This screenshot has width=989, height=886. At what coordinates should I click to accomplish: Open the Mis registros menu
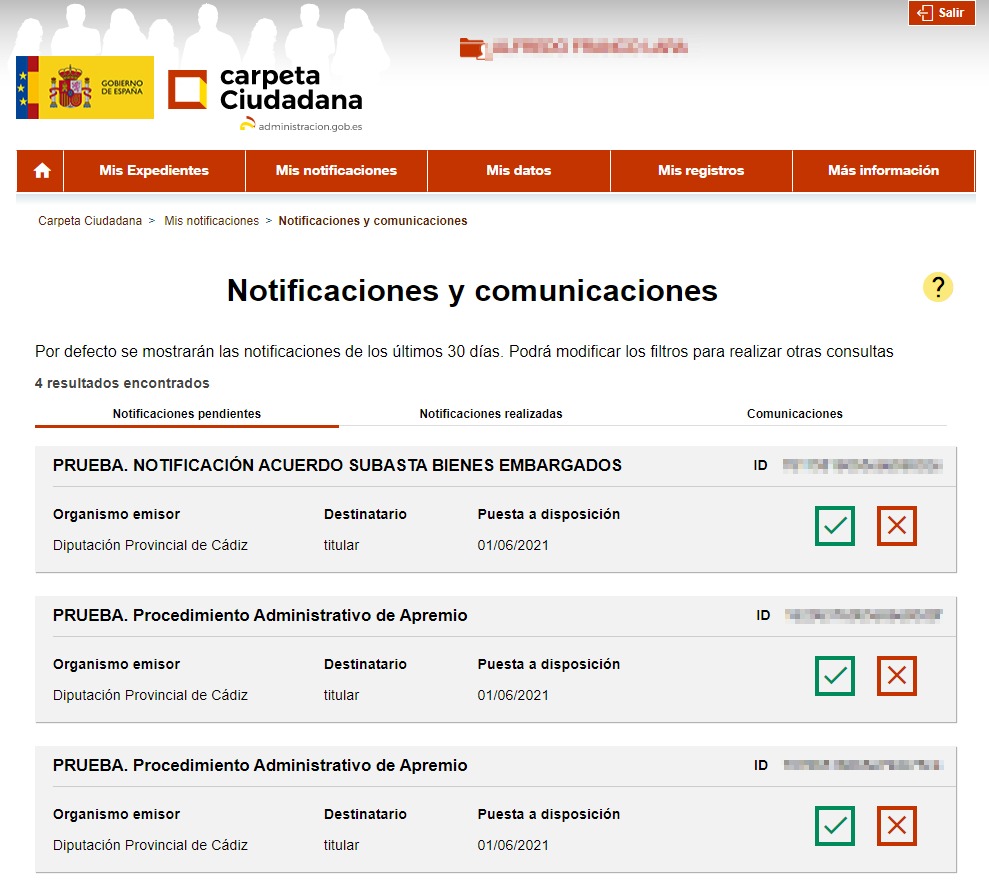[701, 171]
